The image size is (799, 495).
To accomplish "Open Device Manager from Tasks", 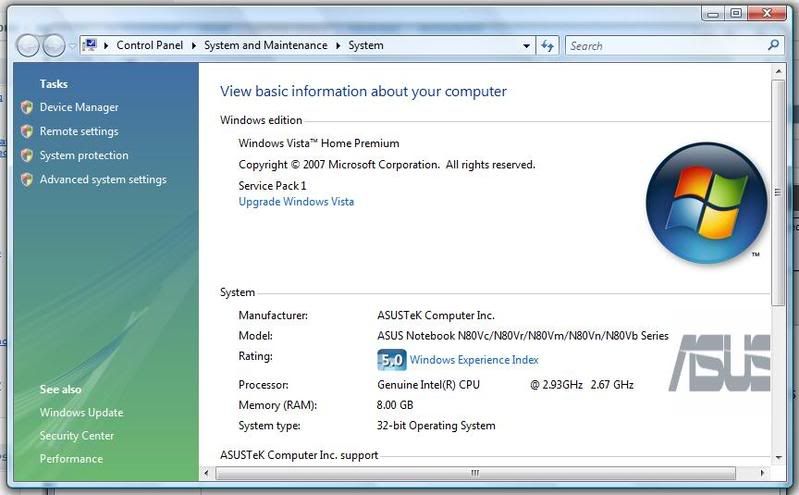I will (79, 107).
